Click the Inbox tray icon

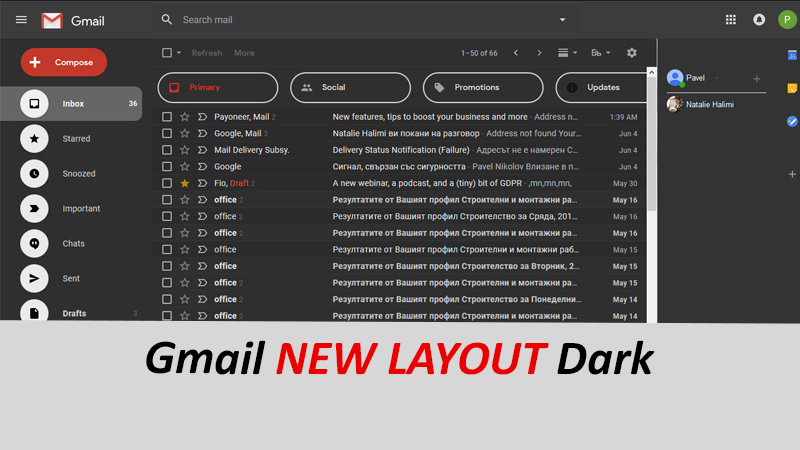(34, 104)
